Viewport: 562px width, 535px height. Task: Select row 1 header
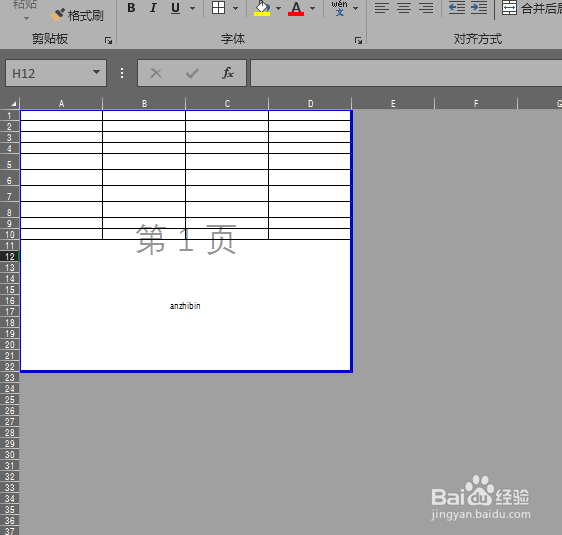pos(10,115)
